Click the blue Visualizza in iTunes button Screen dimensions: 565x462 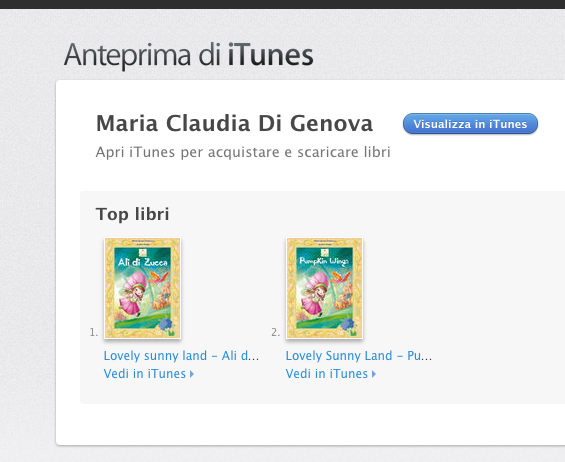pyautogui.click(x=470, y=124)
